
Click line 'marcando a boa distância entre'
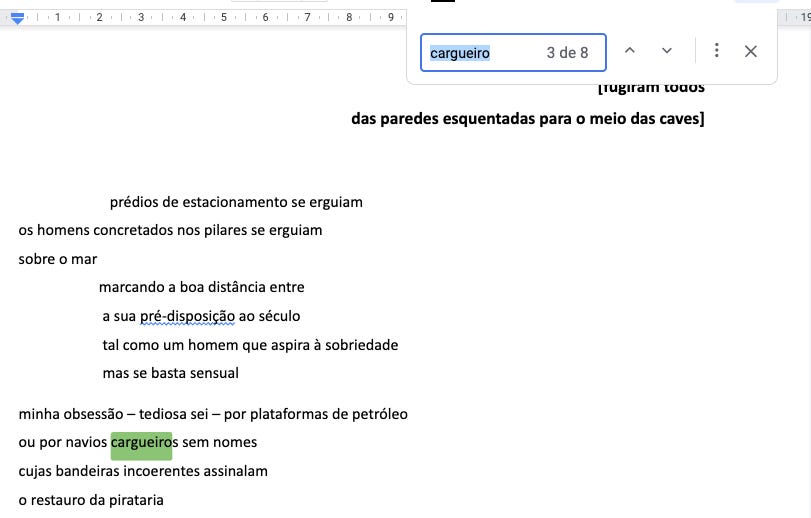click(x=202, y=287)
